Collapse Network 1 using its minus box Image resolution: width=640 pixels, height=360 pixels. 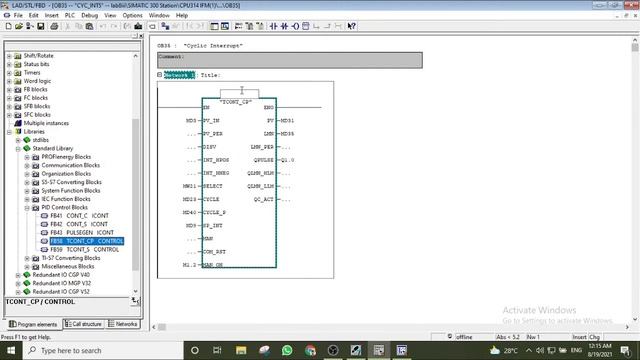[160, 75]
